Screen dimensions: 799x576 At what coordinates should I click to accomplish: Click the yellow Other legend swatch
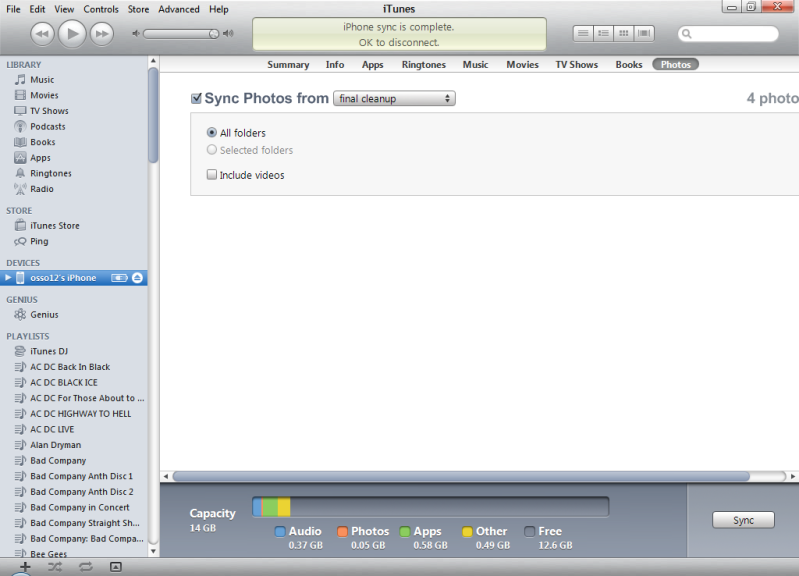tap(467, 532)
